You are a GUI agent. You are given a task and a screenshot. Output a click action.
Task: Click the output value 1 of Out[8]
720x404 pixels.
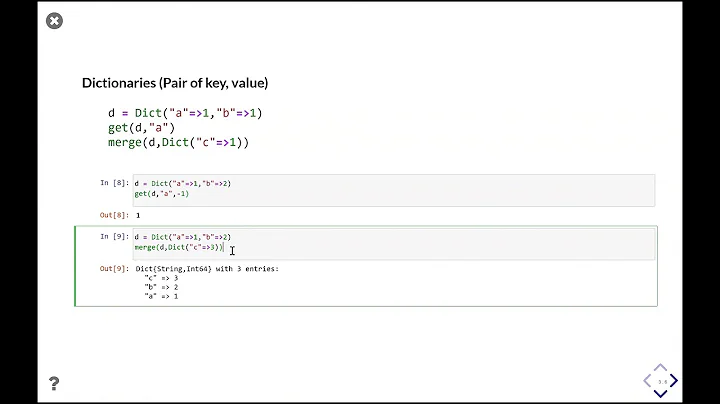tap(138, 215)
